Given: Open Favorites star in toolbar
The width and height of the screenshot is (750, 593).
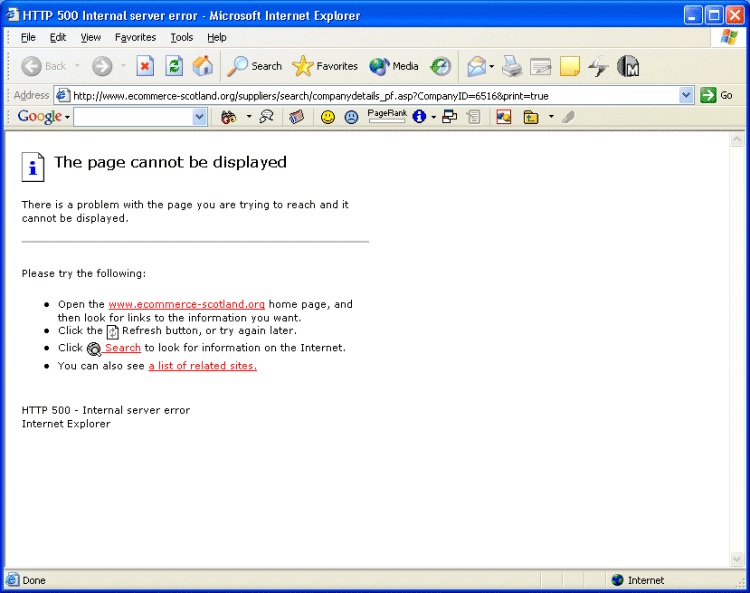Looking at the screenshot, I should [x=325, y=66].
